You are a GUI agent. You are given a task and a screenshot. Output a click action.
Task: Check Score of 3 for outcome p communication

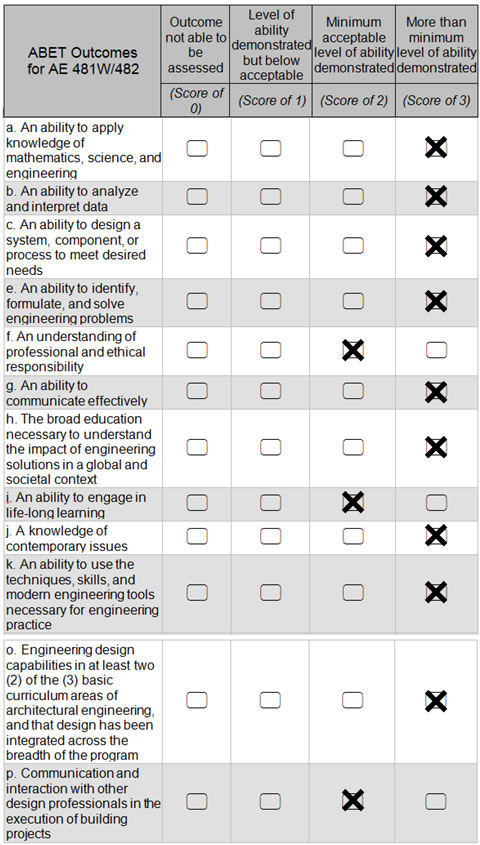click(436, 801)
